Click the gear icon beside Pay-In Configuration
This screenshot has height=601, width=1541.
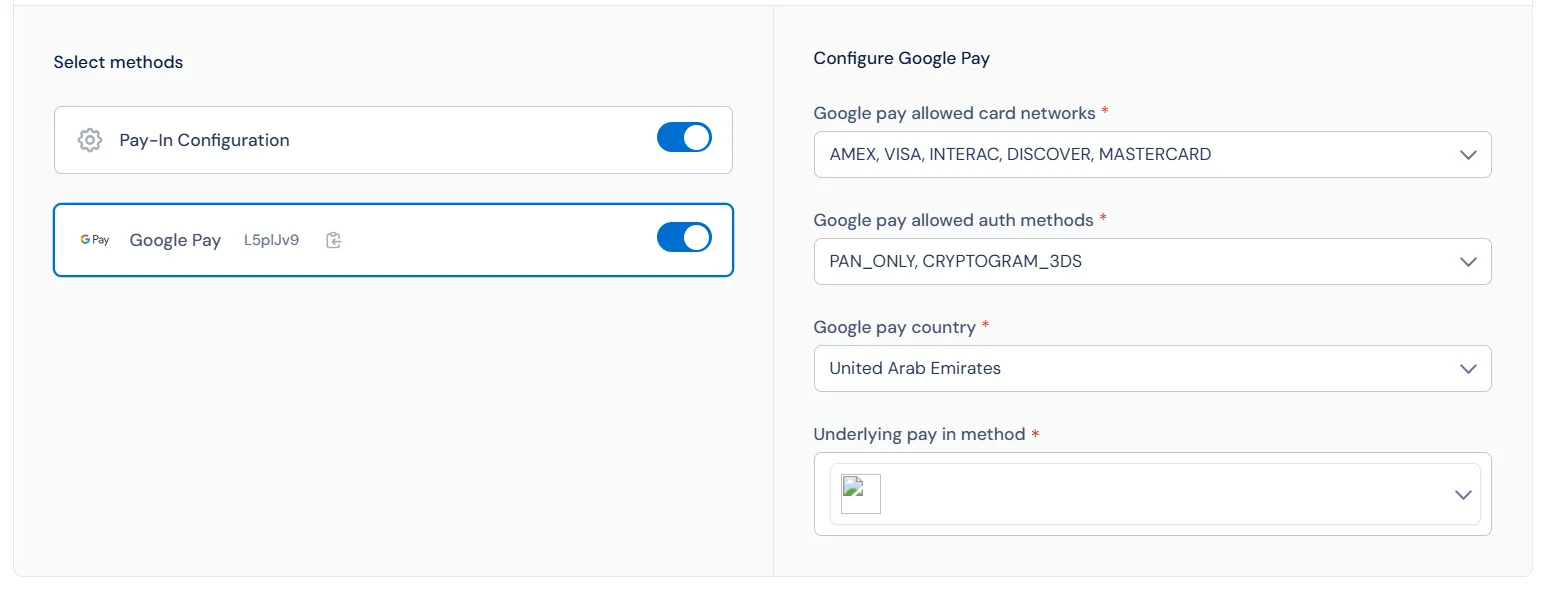90,140
